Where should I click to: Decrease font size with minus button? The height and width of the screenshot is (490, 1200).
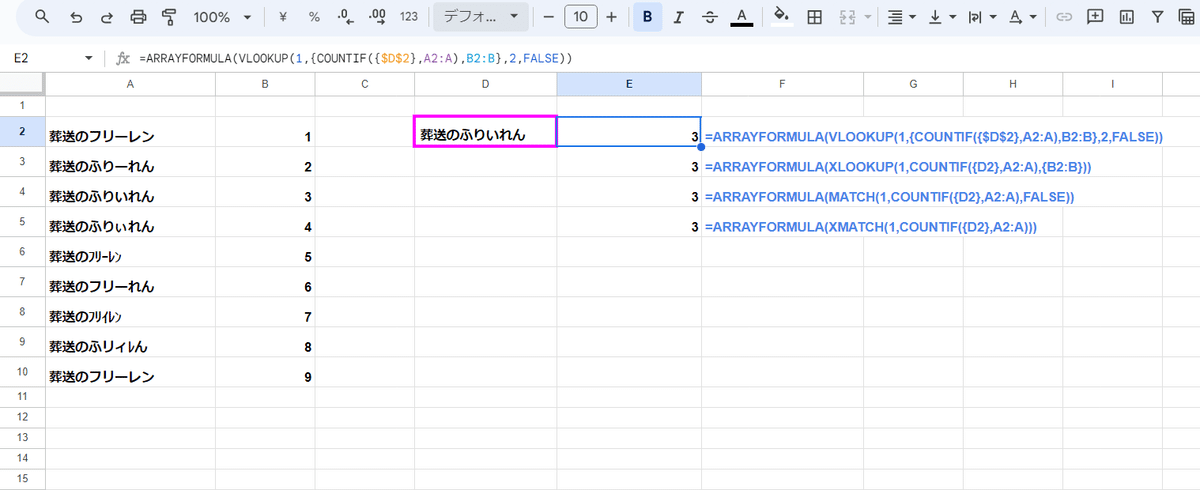click(x=548, y=17)
